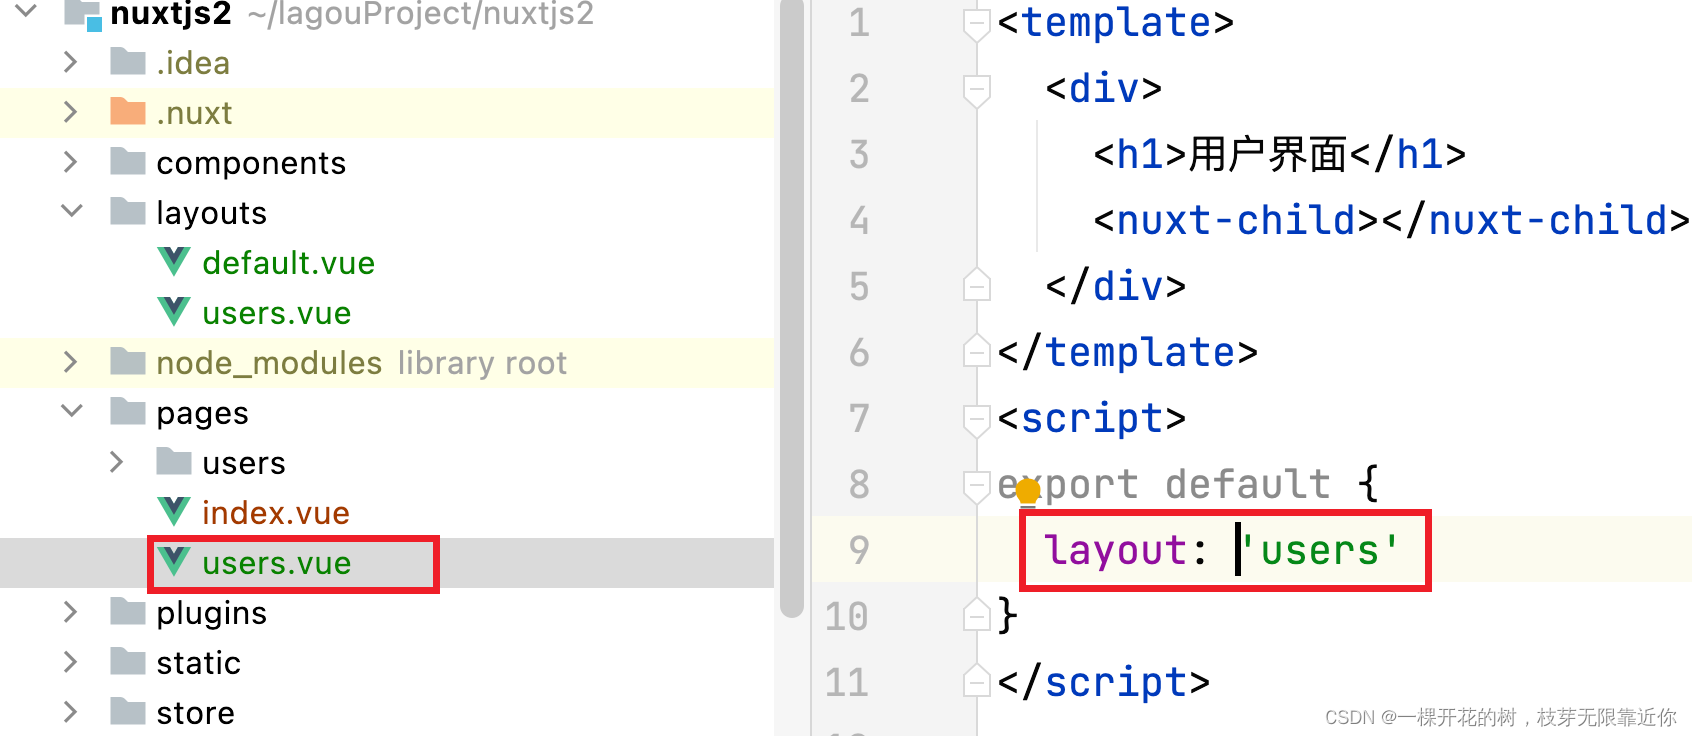Click the h1 text 用户界面

coord(1267,154)
